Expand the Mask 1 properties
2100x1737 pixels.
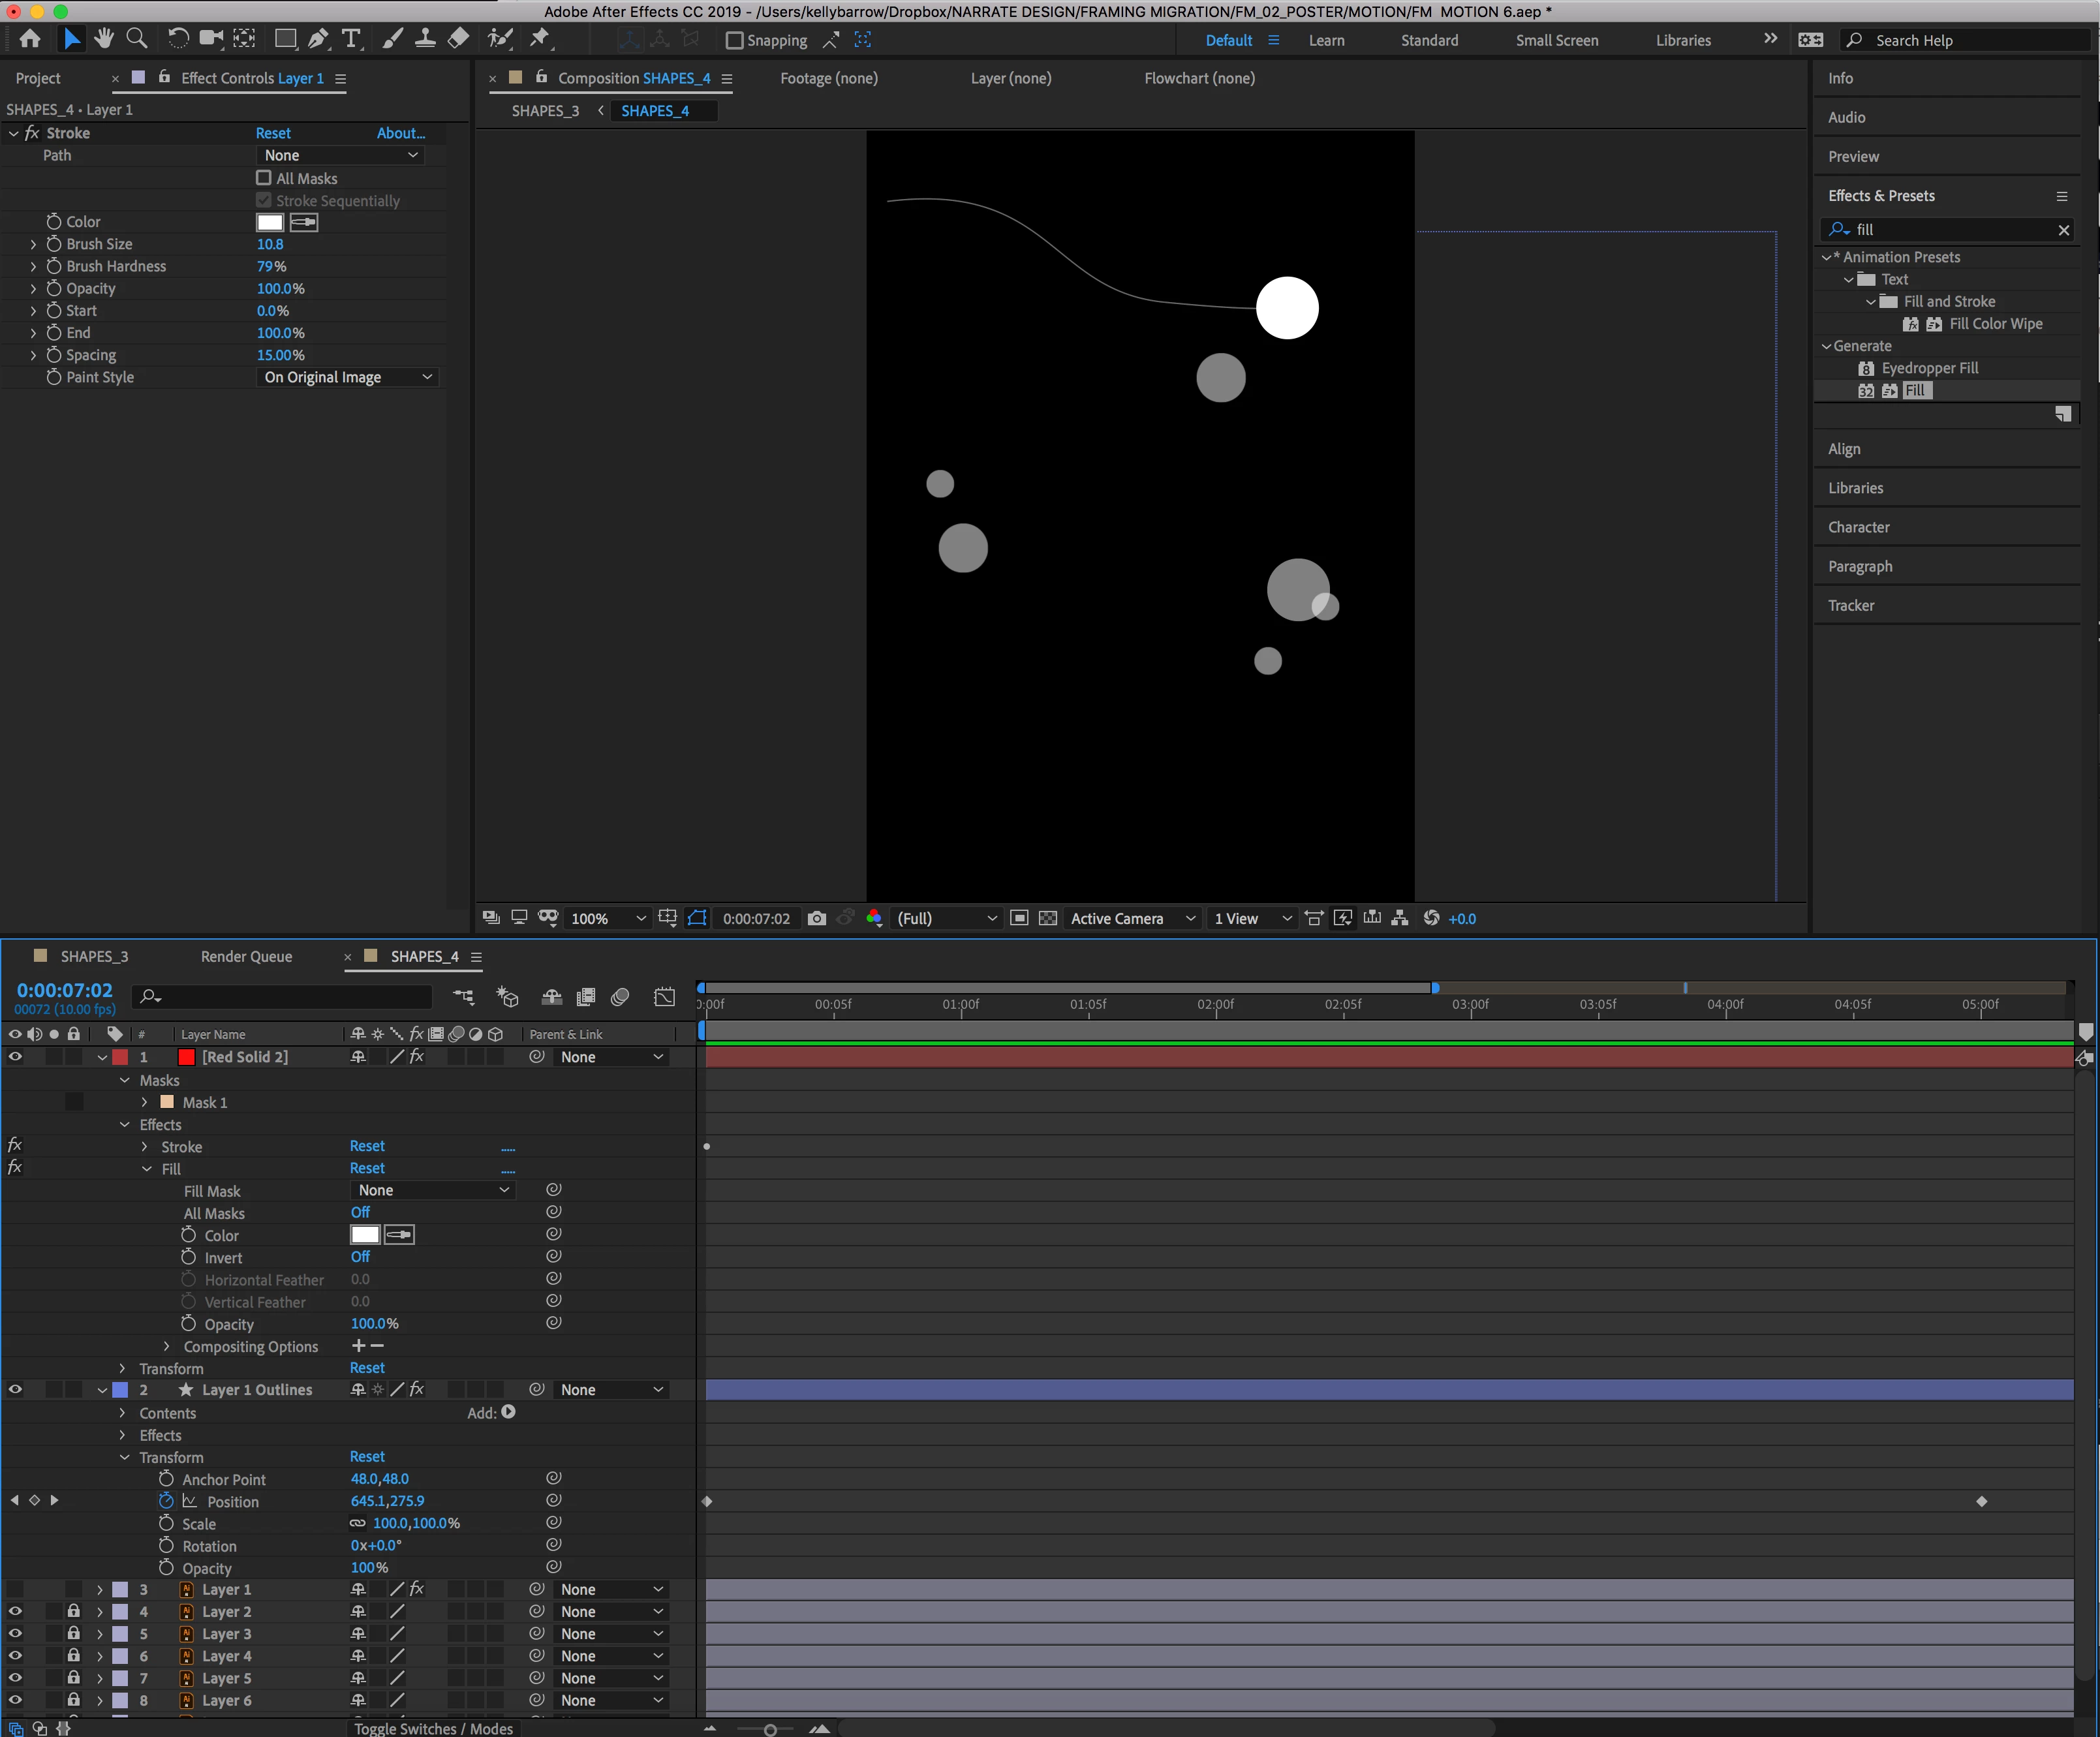point(144,1102)
